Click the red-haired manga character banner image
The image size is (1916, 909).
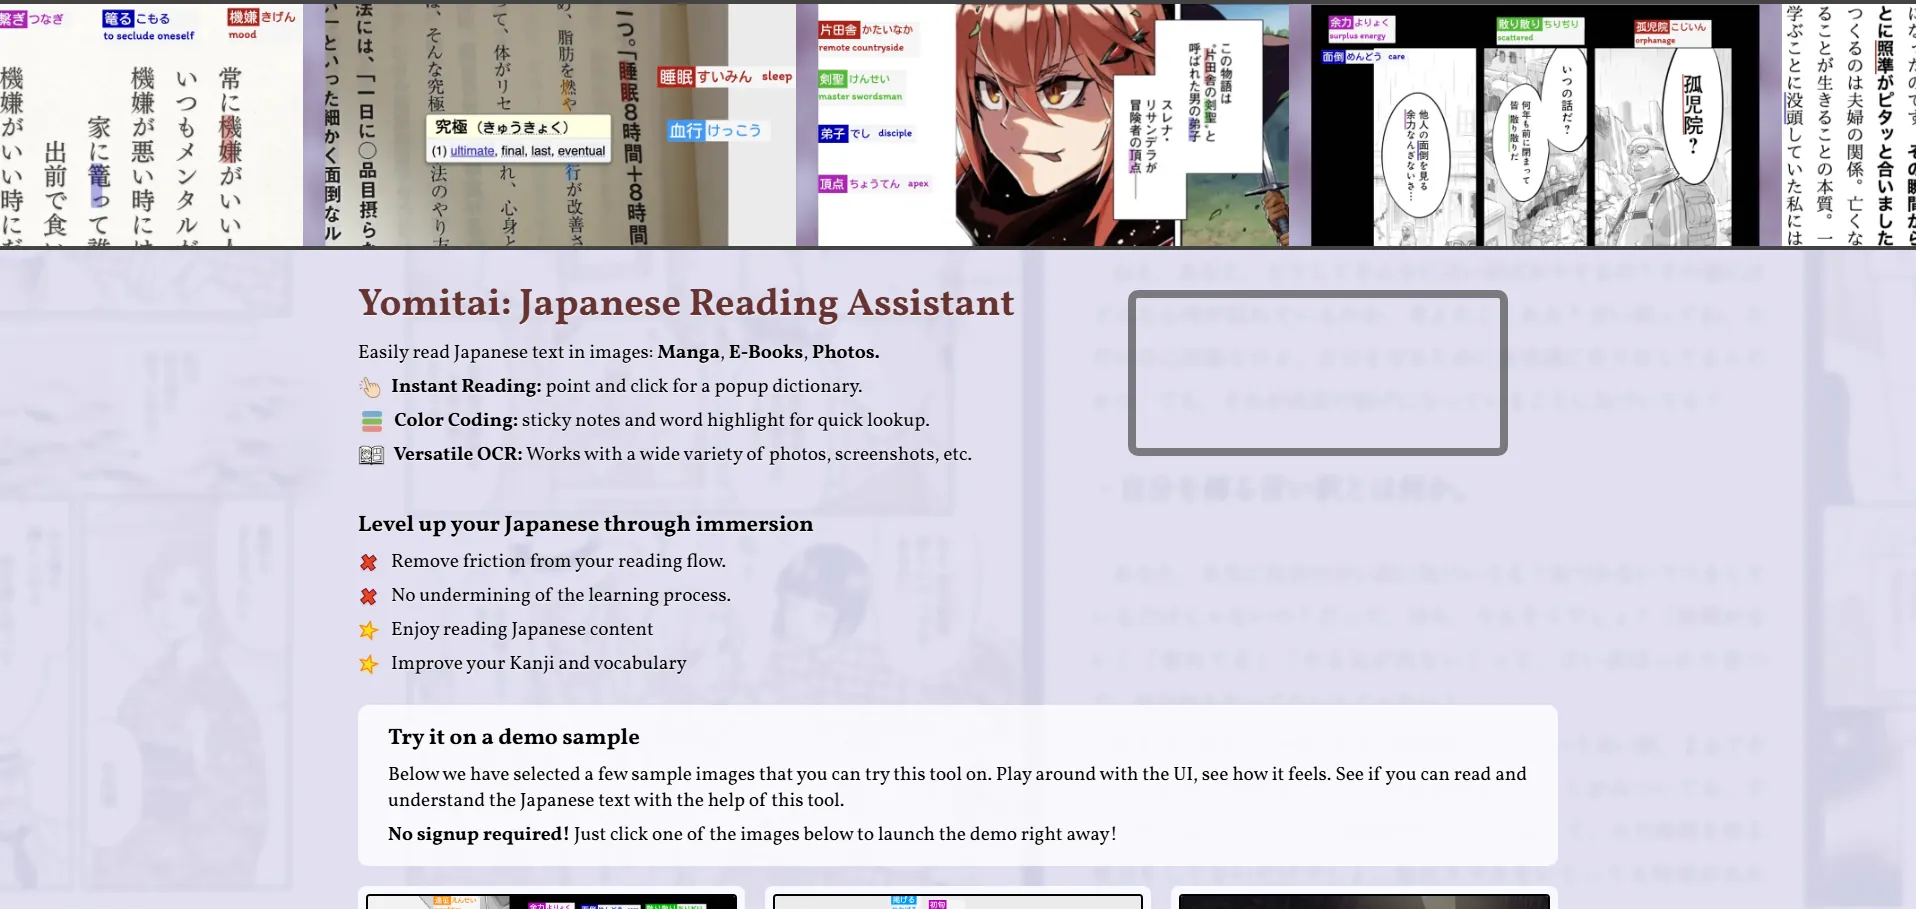(x=1052, y=125)
